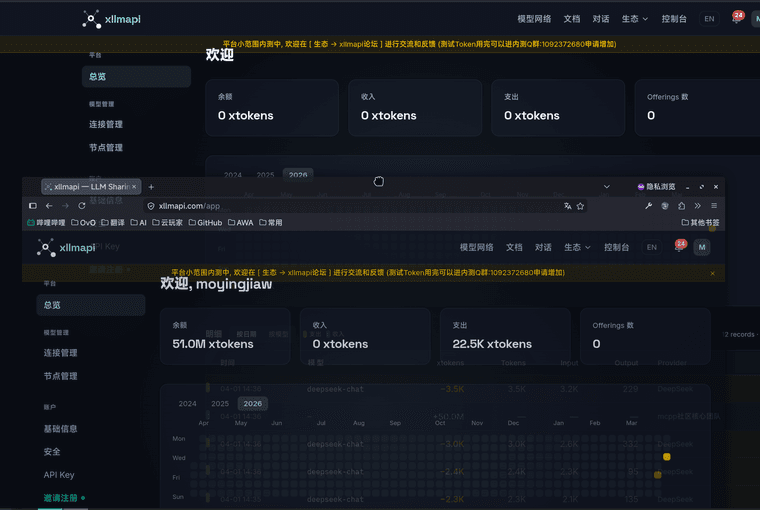Open the browser hamburger application menu
The width and height of the screenshot is (760, 510).
(714, 206)
